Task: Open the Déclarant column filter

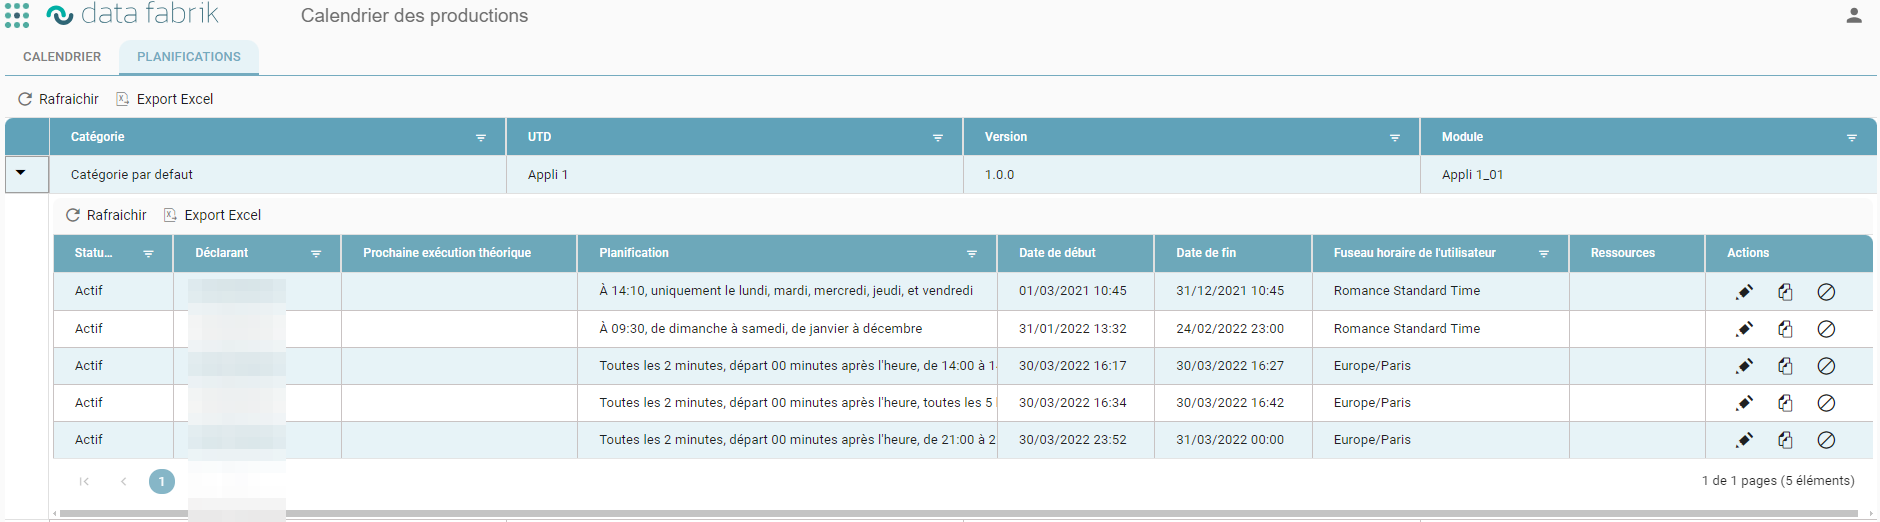Action: point(316,254)
